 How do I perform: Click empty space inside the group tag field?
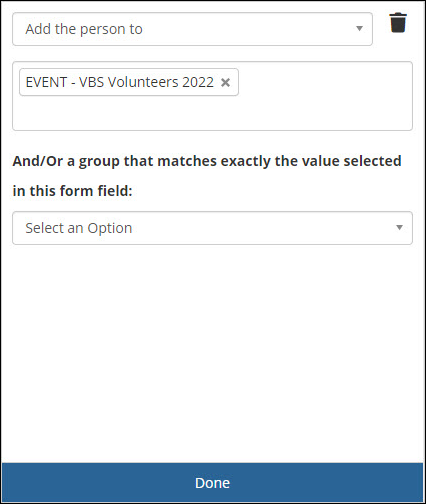(212, 113)
